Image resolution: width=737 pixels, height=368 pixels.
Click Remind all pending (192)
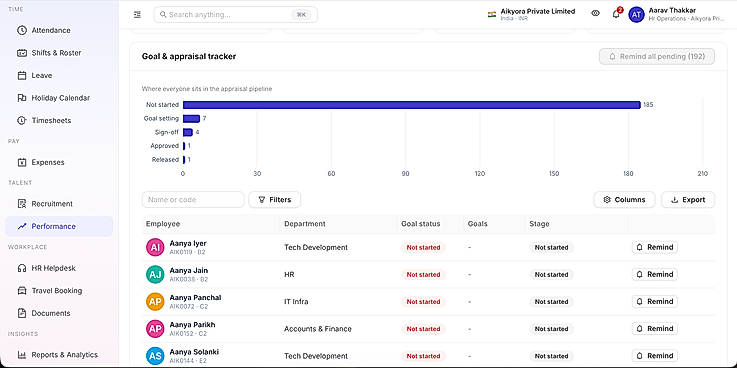[x=657, y=56]
